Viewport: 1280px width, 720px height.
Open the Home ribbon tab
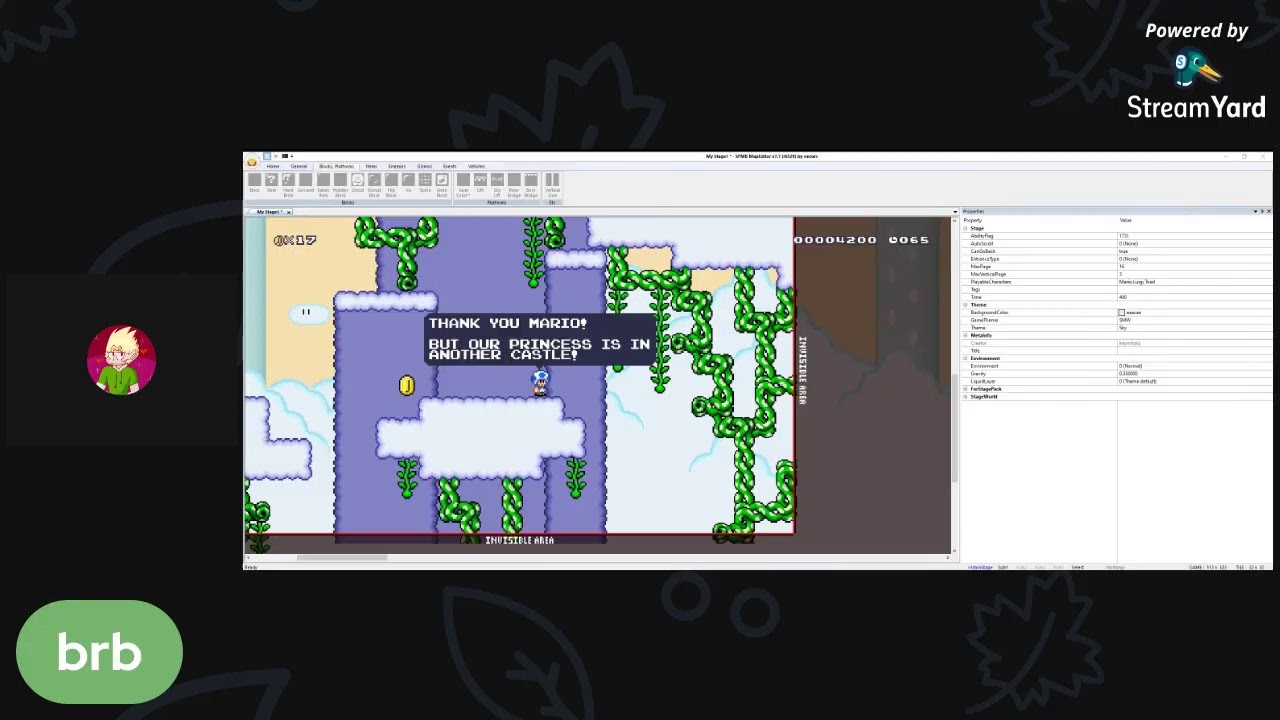tap(273, 166)
